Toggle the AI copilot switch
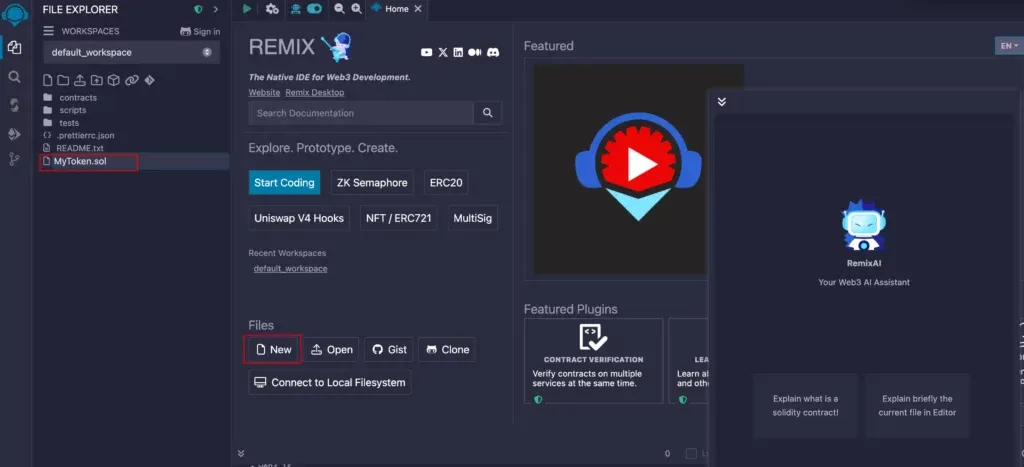 coord(315,9)
